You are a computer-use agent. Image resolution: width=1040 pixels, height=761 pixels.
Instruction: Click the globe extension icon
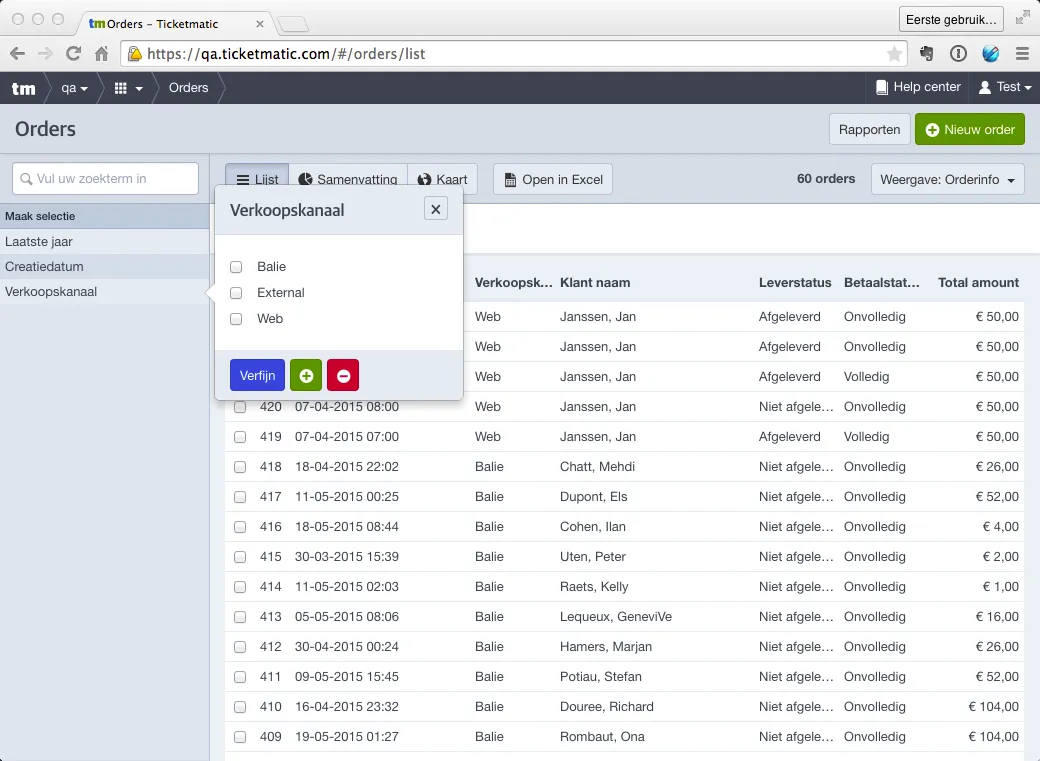(991, 54)
